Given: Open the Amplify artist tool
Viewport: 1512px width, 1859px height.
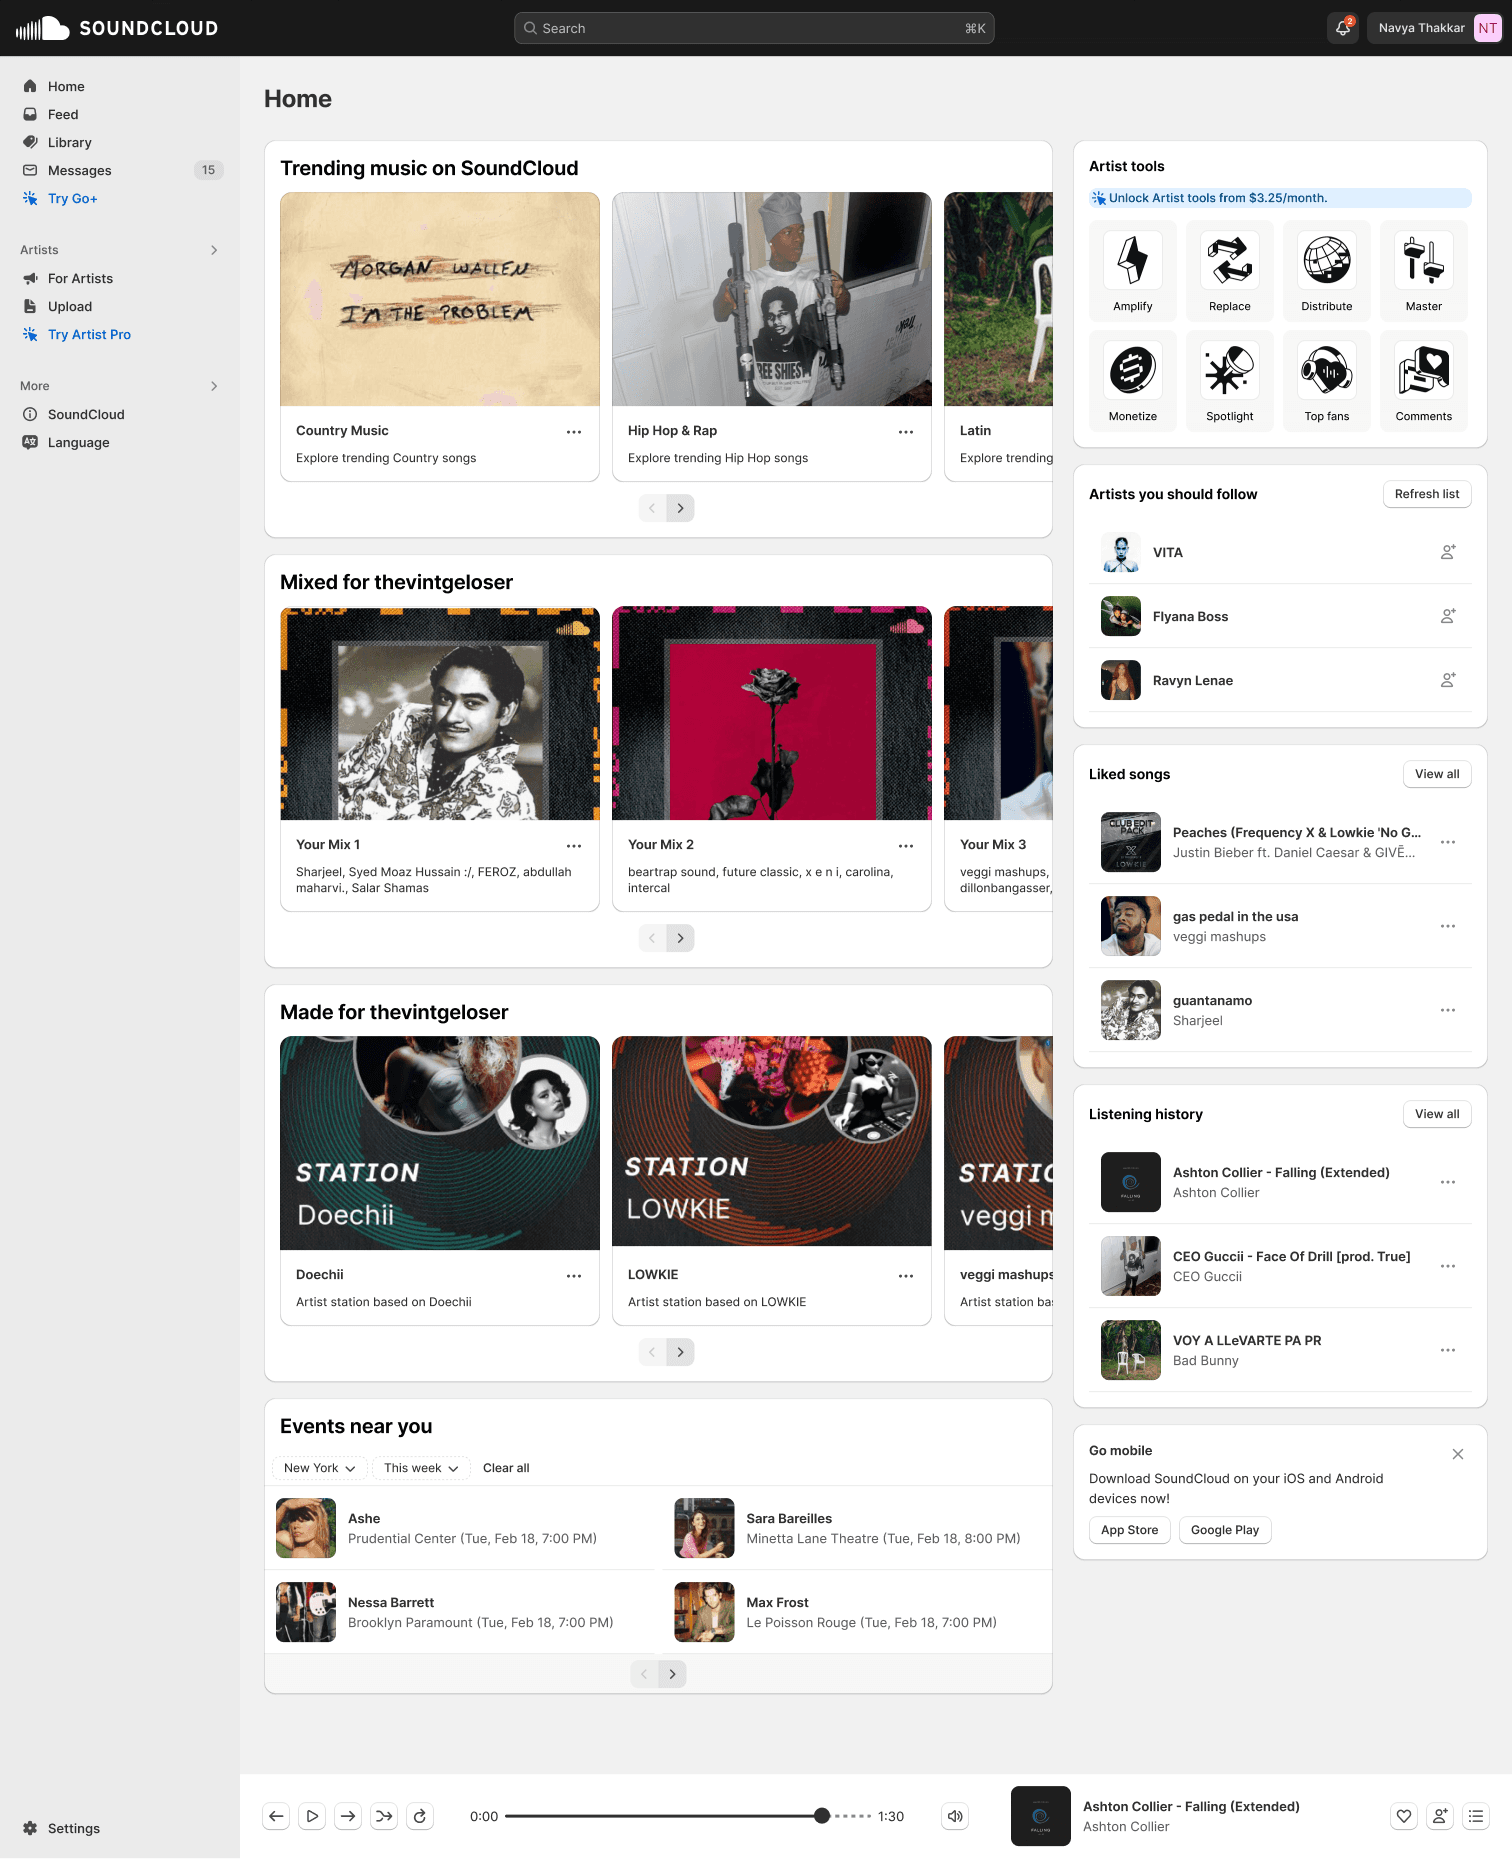Looking at the screenshot, I should (x=1132, y=270).
